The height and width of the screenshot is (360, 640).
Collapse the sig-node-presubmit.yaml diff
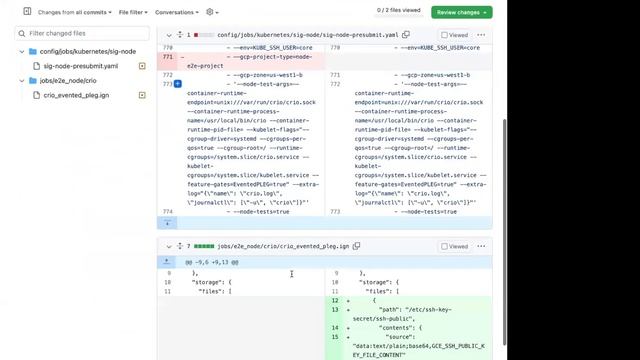[x=169, y=35]
